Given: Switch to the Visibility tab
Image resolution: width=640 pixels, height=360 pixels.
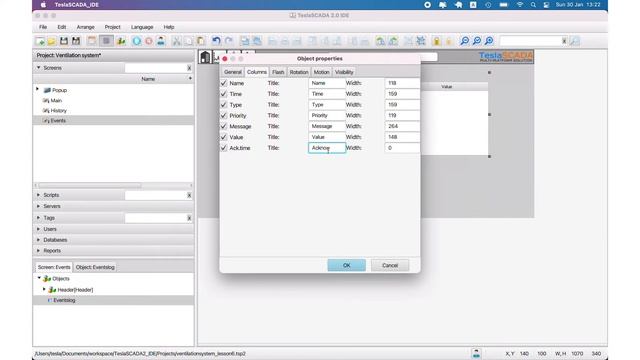Looking at the screenshot, I should click(x=344, y=72).
